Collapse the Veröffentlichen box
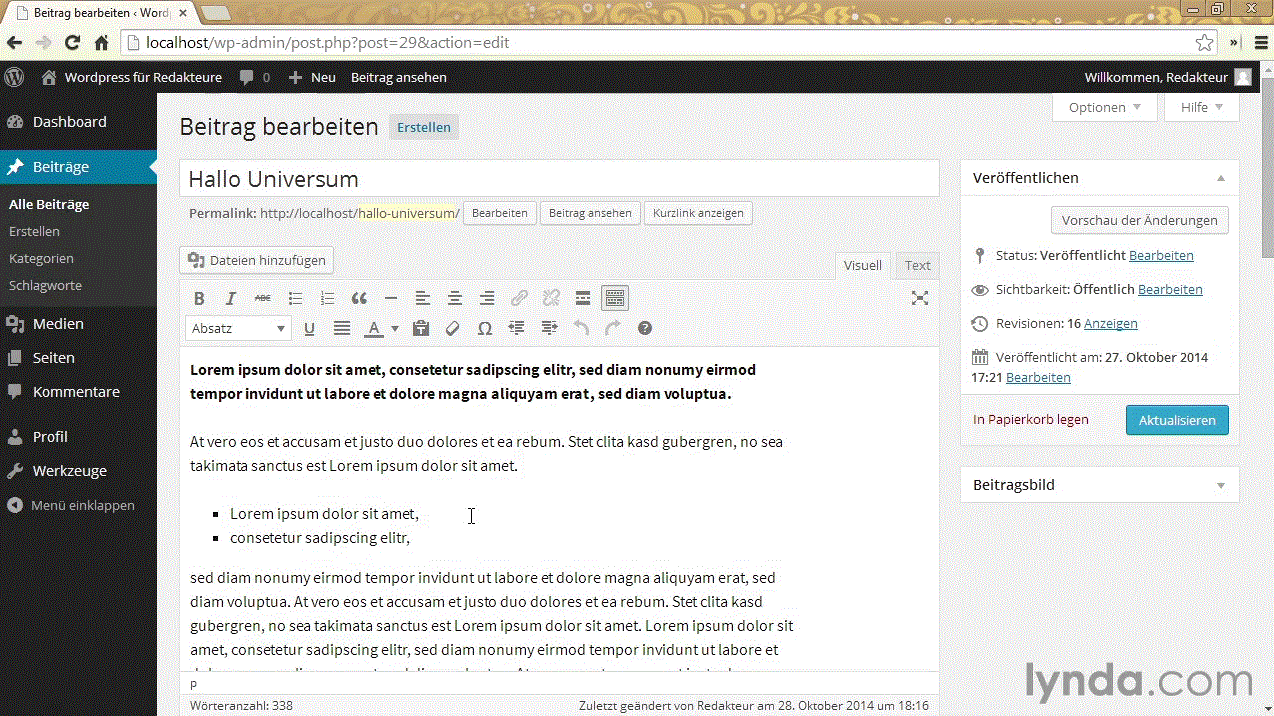Screen dimensions: 1274x716 click(1221, 178)
